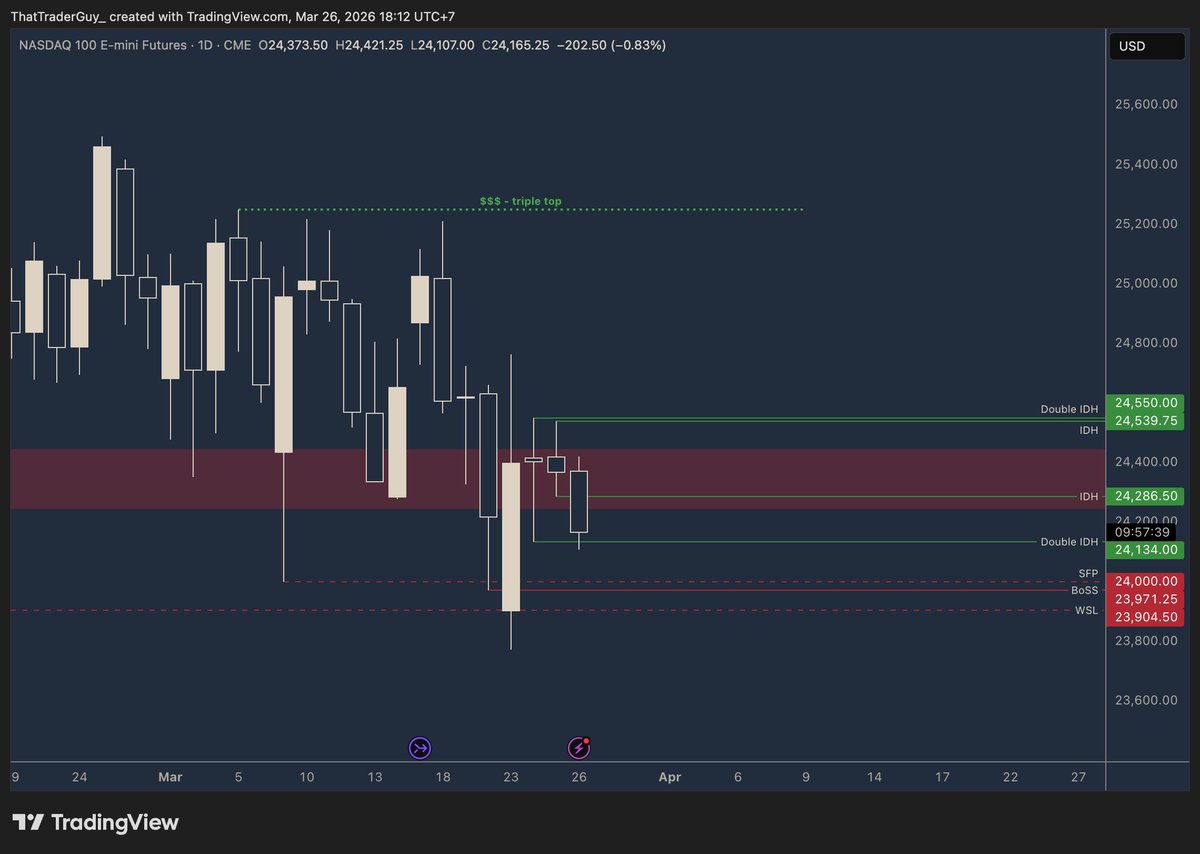Click the purple split event icon on the timeline

pos(419,747)
